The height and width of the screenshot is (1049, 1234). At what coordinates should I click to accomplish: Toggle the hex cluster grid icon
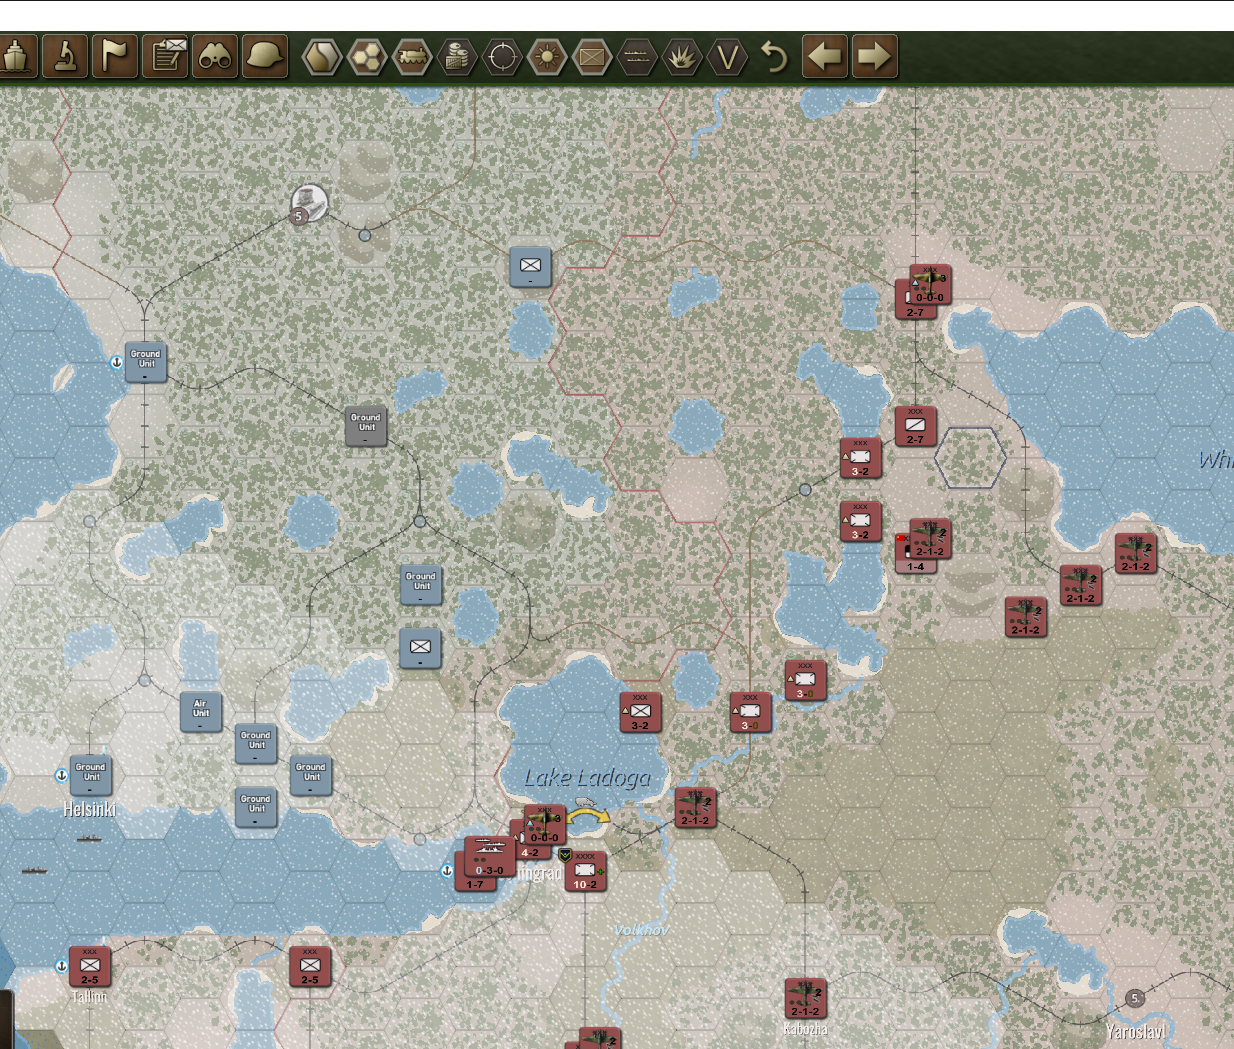point(367,57)
